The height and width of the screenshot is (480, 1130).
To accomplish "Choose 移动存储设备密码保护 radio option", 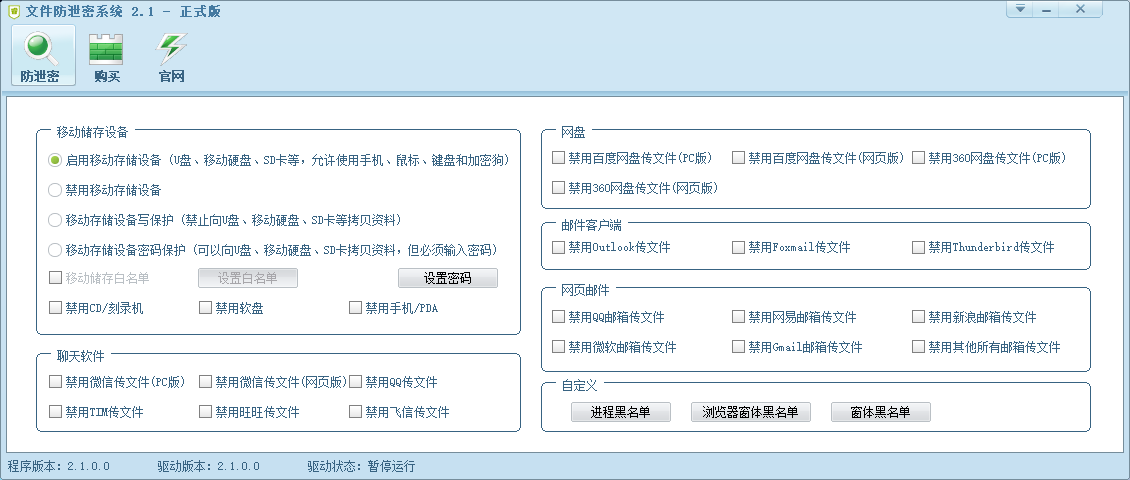I will point(56,250).
